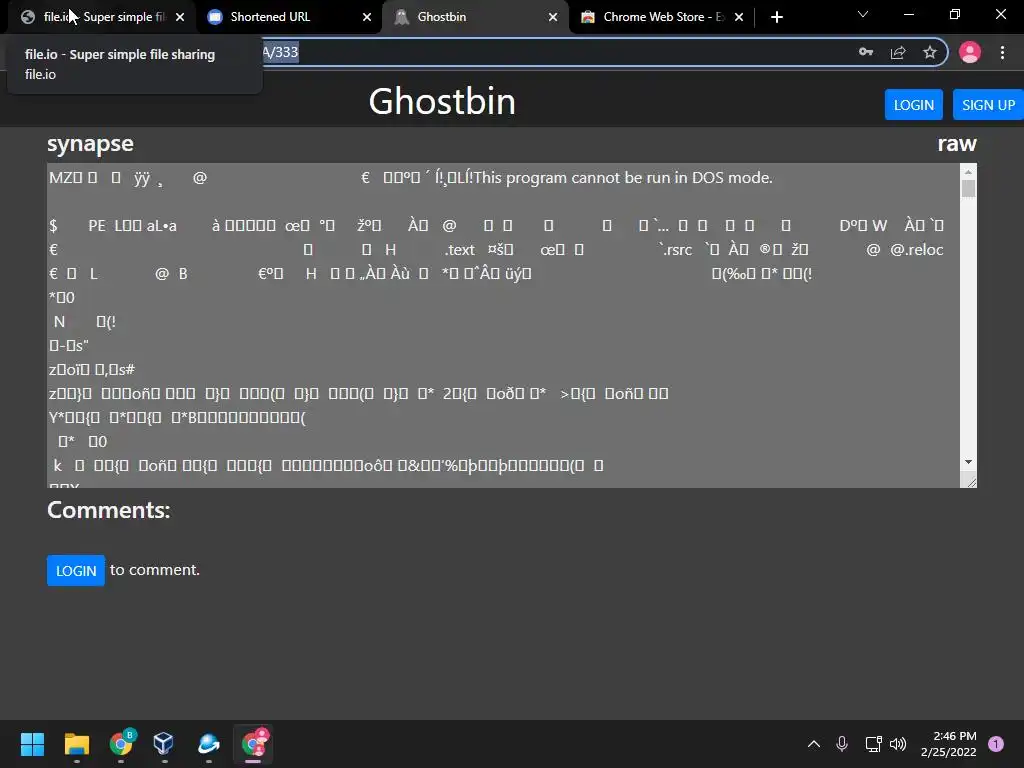Open File Explorer from the taskbar
Screen dimensions: 1024x768
(76, 744)
